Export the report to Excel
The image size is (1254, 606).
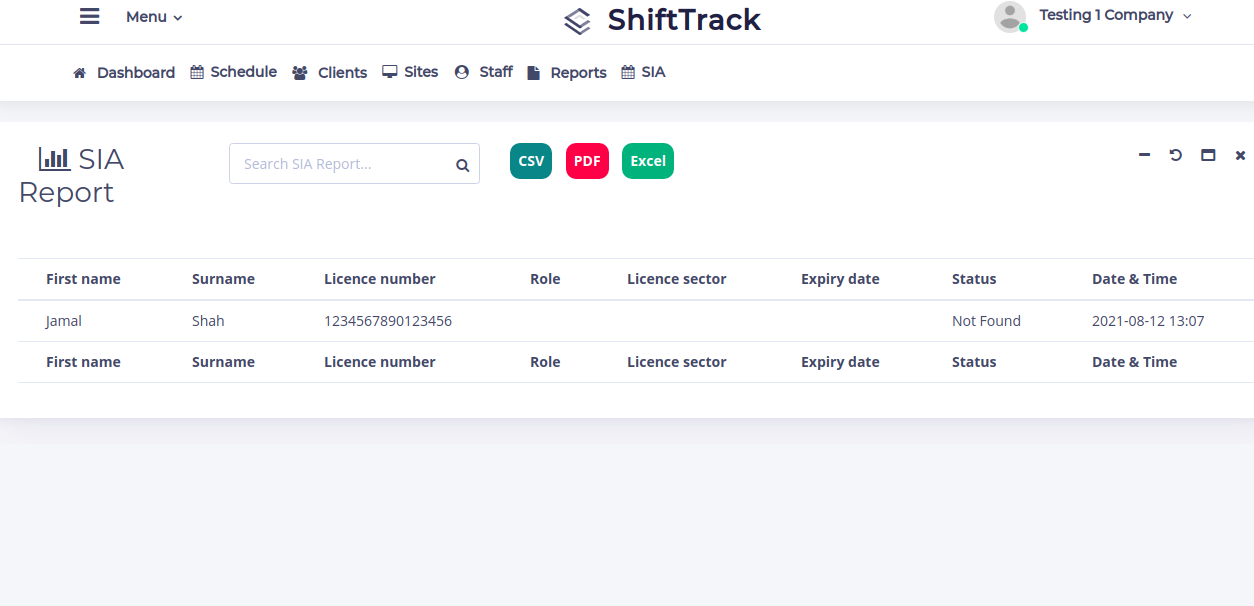coord(648,161)
